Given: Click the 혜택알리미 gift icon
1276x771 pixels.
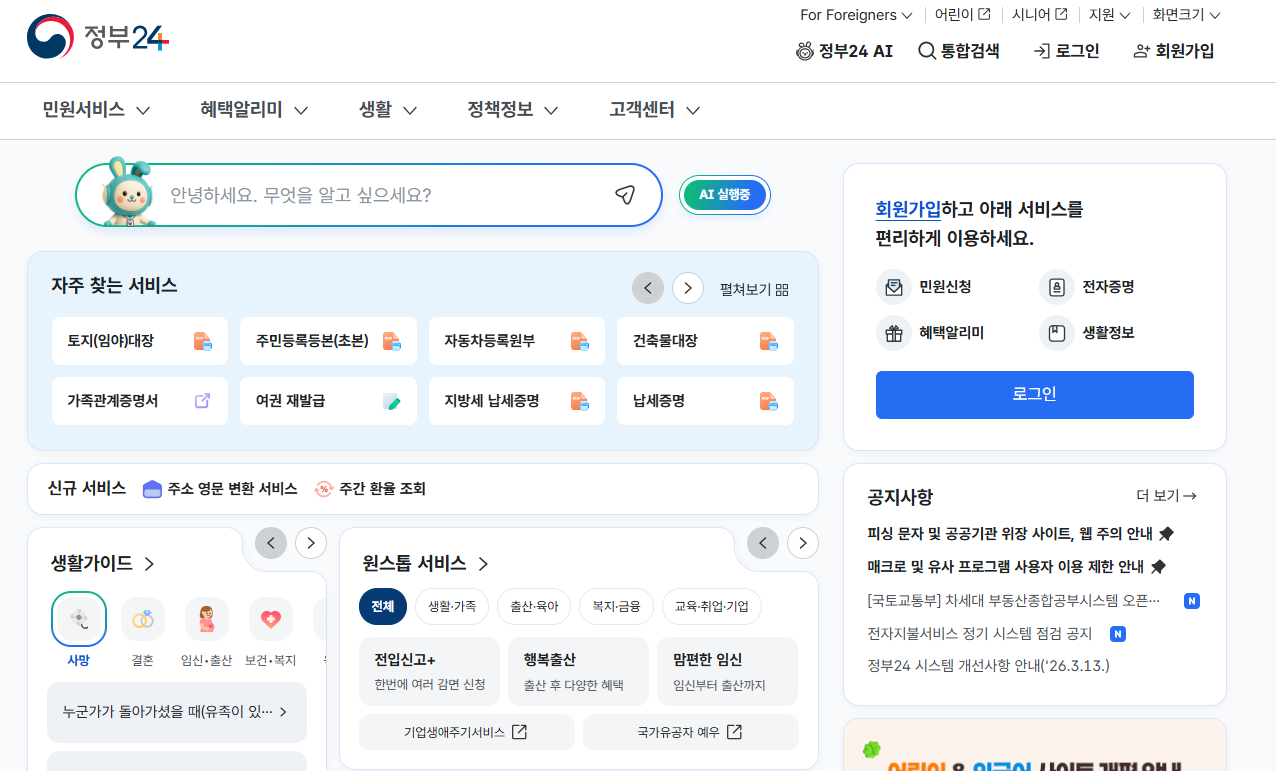Looking at the screenshot, I should click(x=893, y=333).
